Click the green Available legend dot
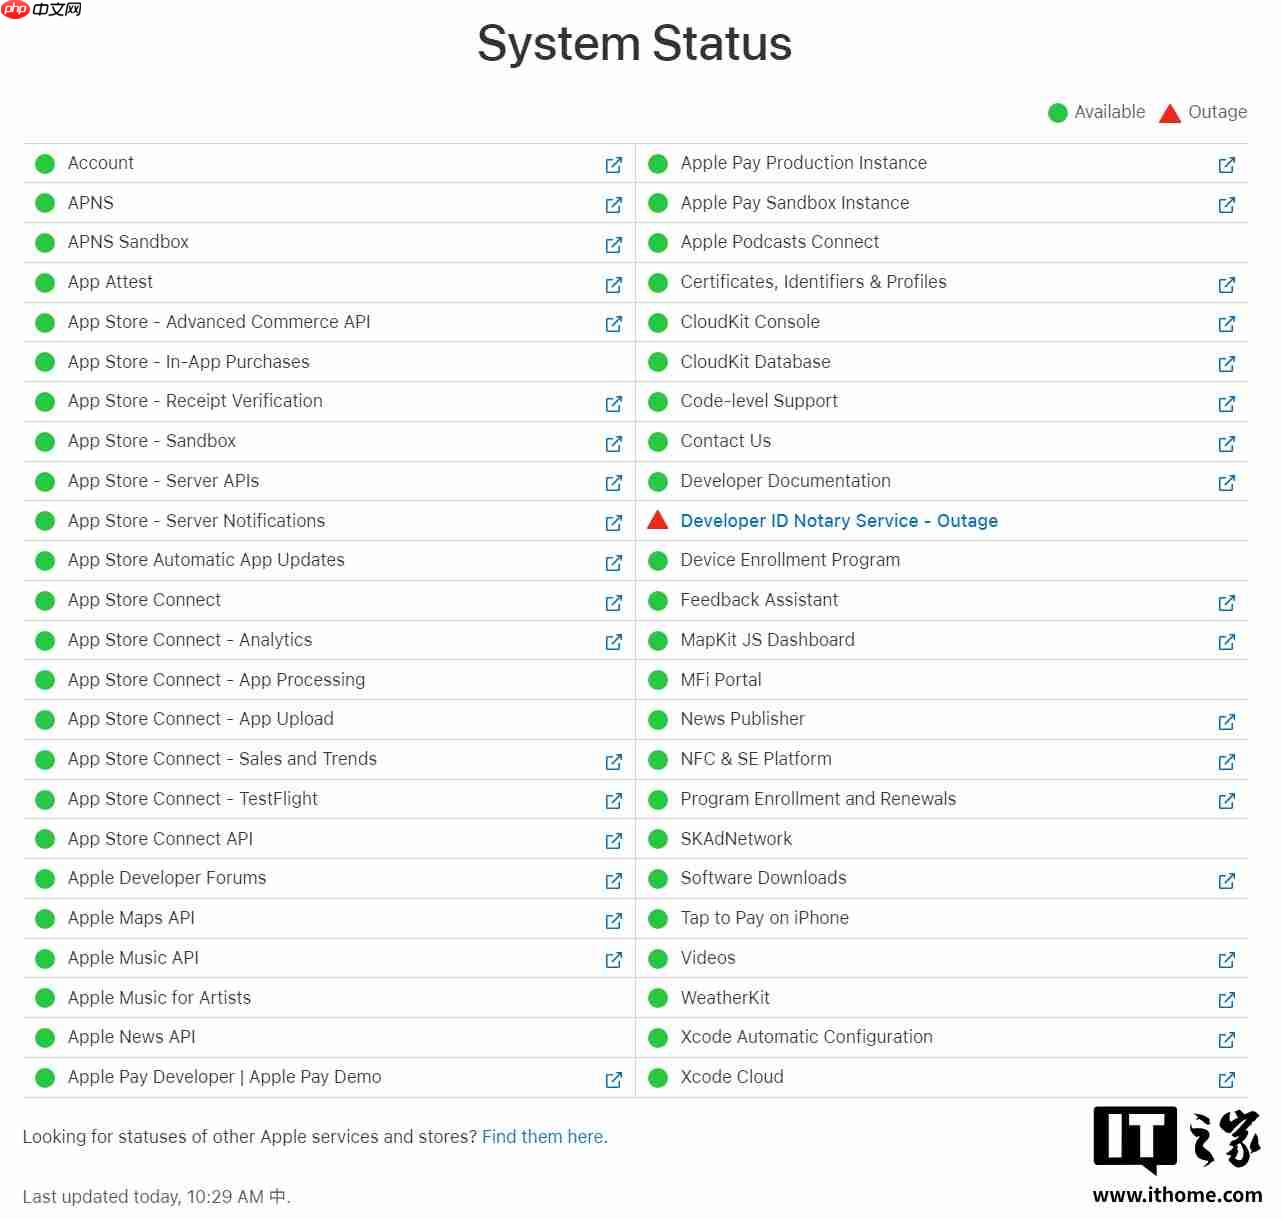 [x=1057, y=112]
